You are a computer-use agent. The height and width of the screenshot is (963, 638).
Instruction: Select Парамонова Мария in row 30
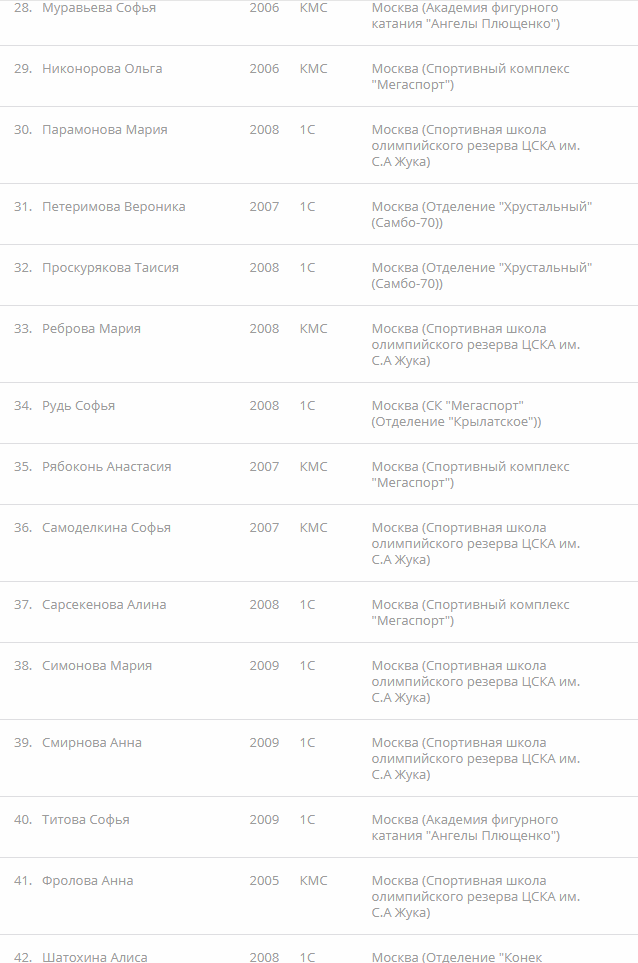pyautogui.click(x=104, y=130)
